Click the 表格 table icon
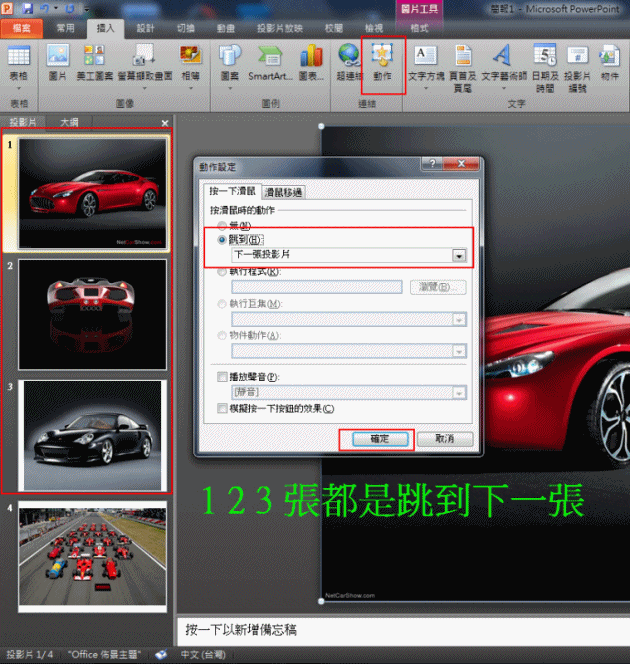Image resolution: width=630 pixels, height=664 pixels. click(18, 61)
